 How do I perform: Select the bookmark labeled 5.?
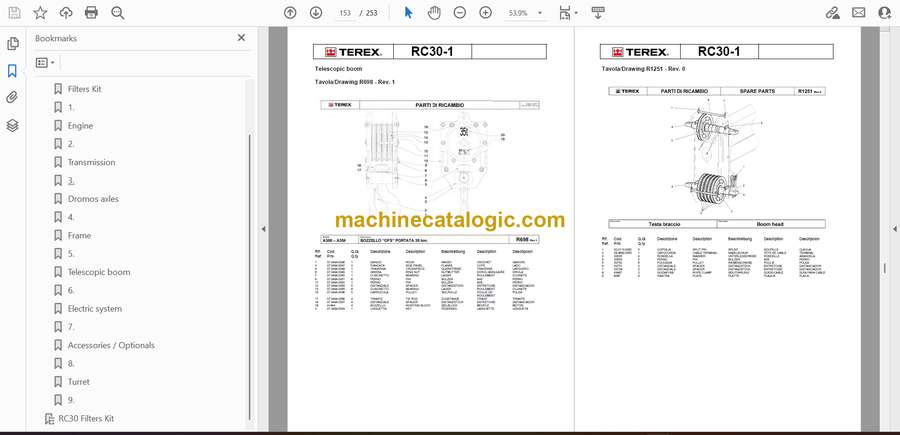[71, 254]
